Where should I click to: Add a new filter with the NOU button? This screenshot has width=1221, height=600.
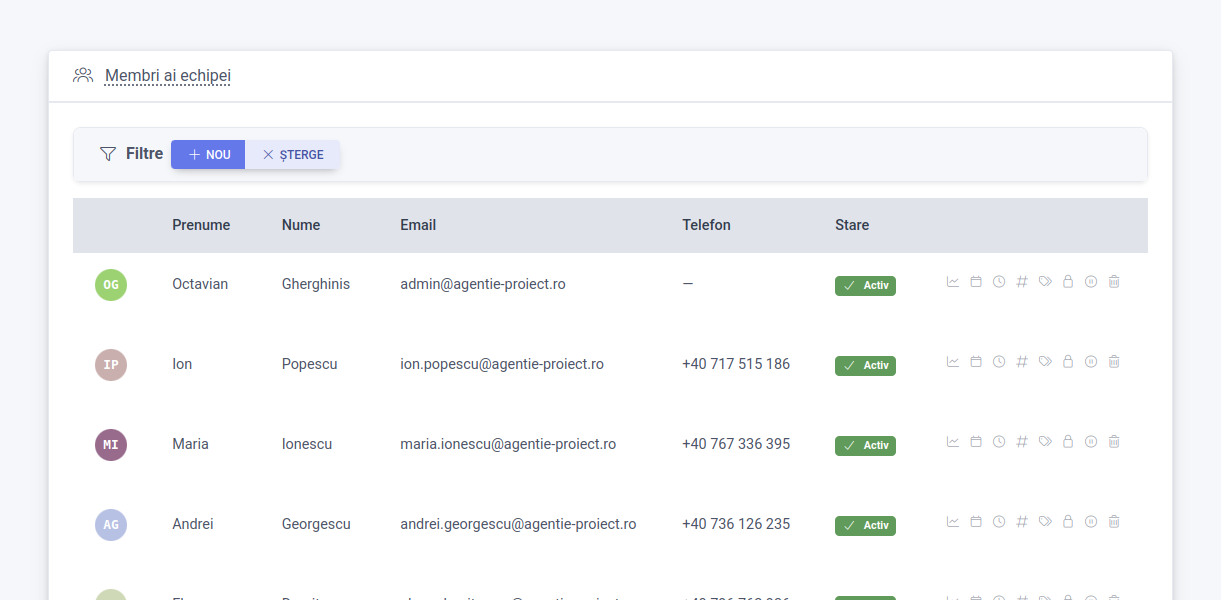pyautogui.click(x=208, y=155)
